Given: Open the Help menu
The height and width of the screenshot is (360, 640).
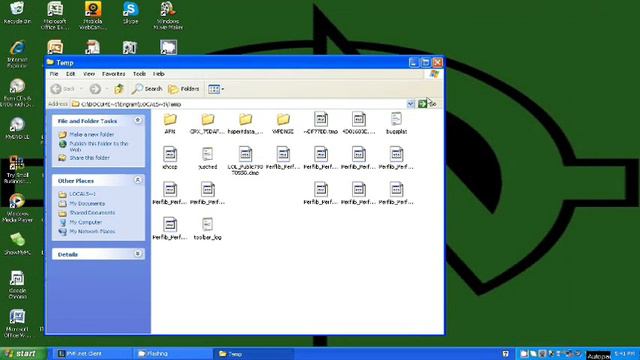Looking at the screenshot, I should pyautogui.click(x=159, y=74).
